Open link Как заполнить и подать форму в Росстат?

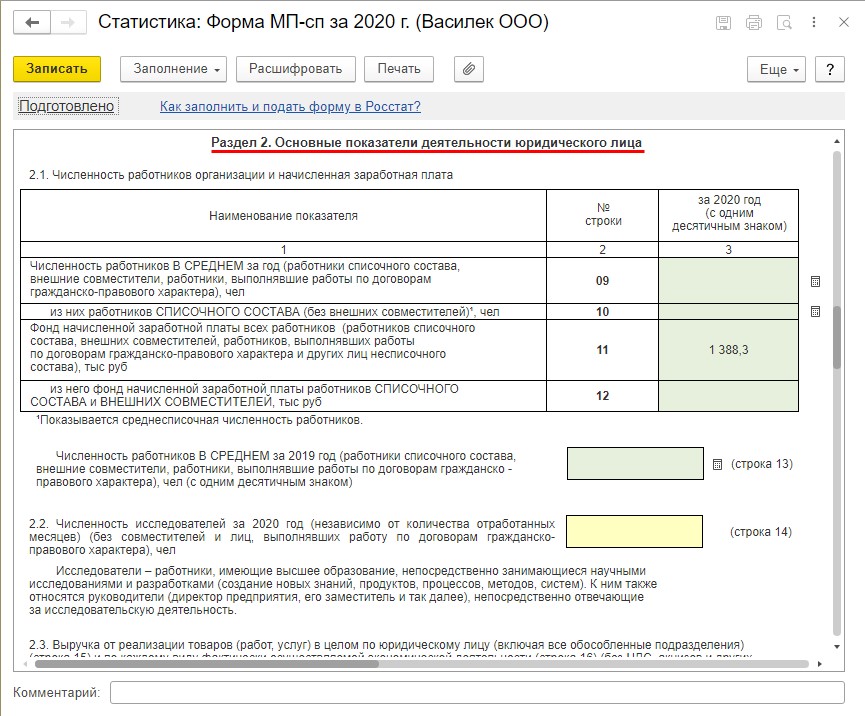(290, 106)
